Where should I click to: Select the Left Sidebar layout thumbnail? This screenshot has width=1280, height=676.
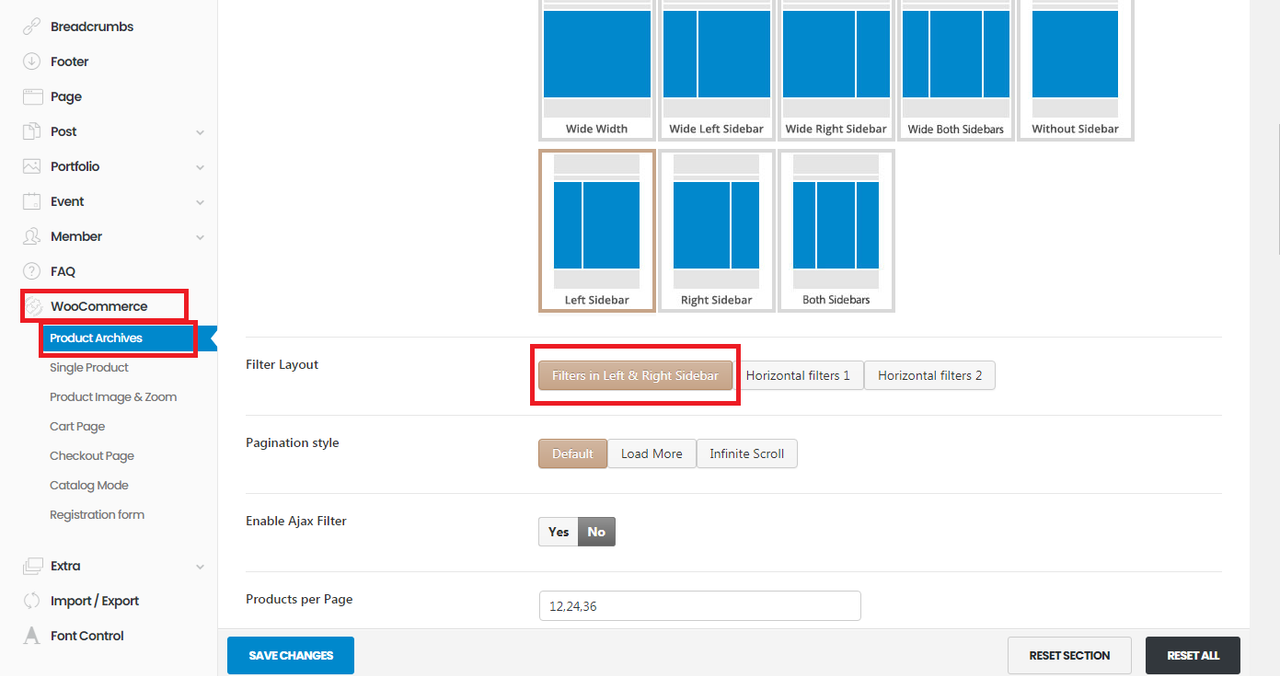tap(597, 231)
